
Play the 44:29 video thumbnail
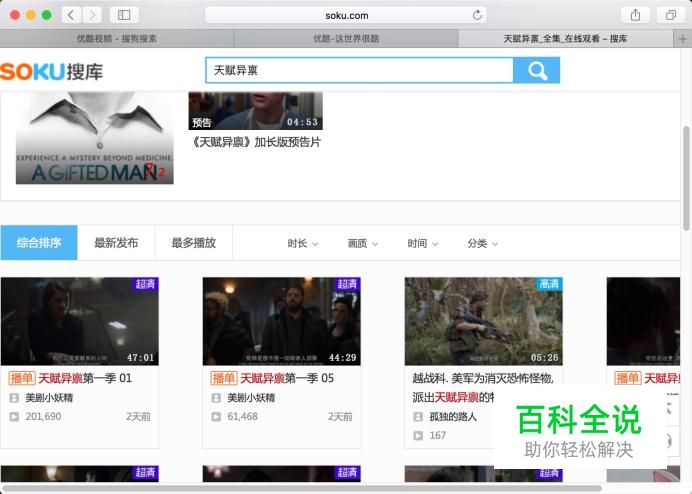[x=282, y=321]
